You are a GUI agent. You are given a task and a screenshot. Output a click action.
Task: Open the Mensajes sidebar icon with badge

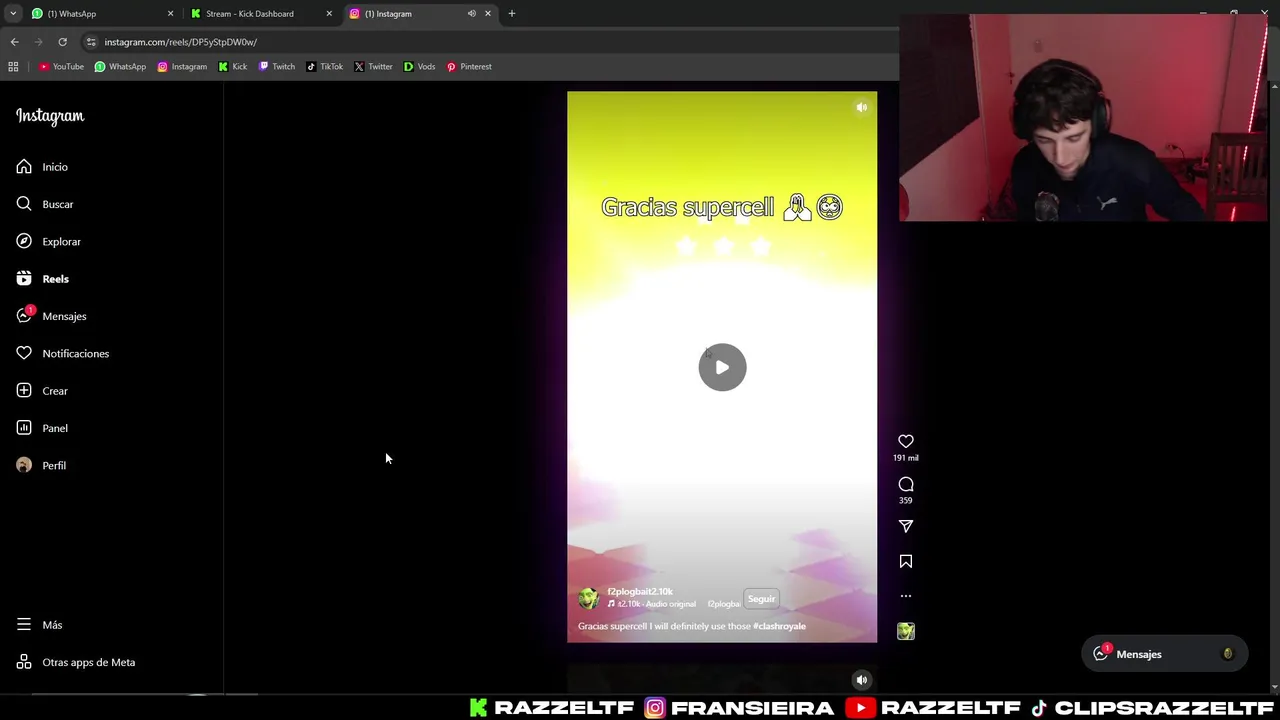pos(24,316)
